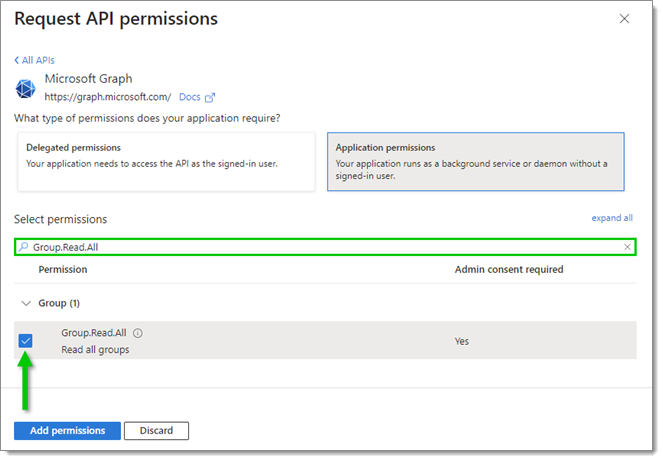Clear the permissions search with the X
663x461 pixels.
click(627, 247)
